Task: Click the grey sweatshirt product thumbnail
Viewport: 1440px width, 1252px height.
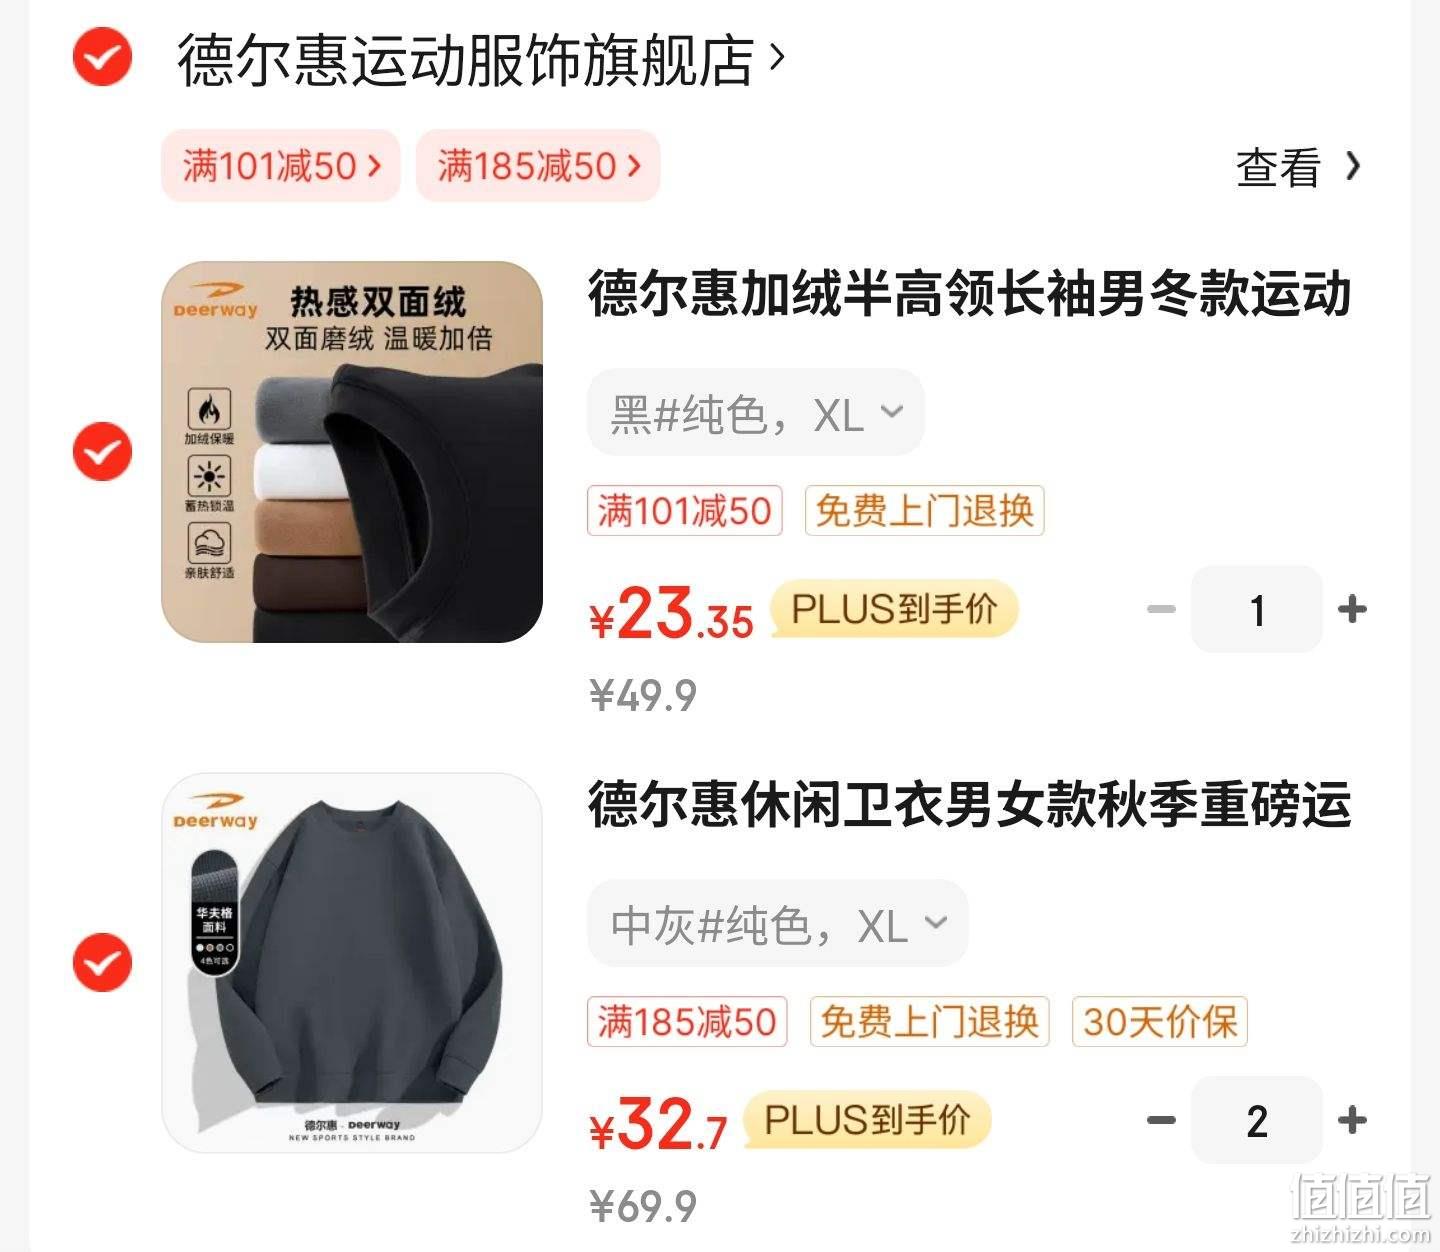Action: coord(352,963)
